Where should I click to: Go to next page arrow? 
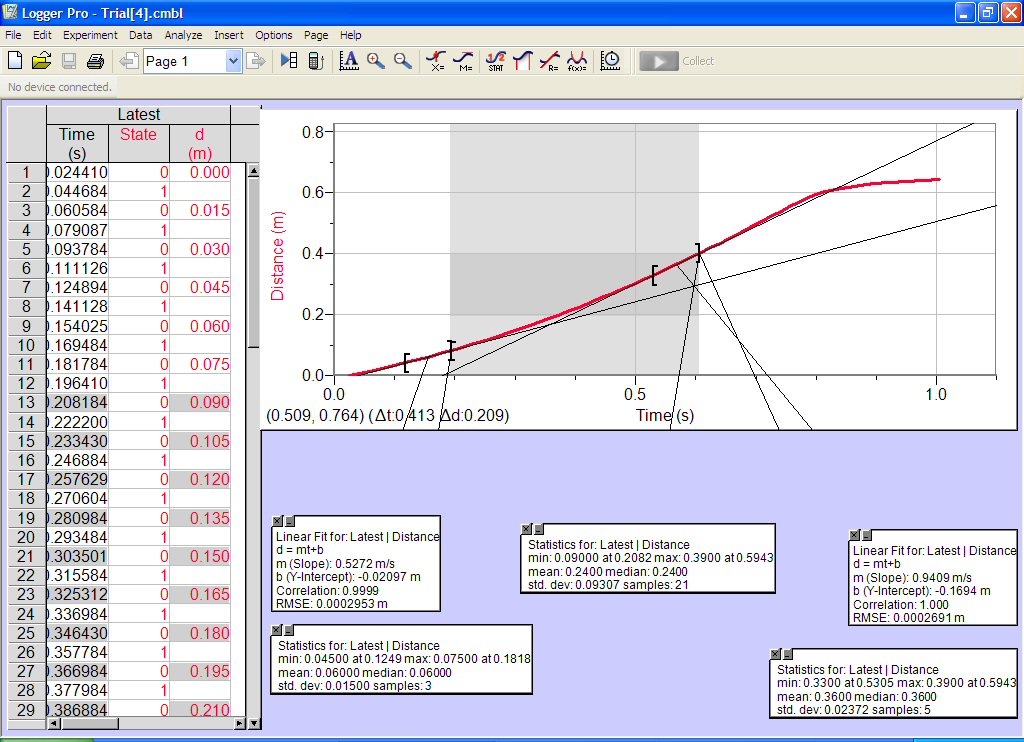(256, 61)
